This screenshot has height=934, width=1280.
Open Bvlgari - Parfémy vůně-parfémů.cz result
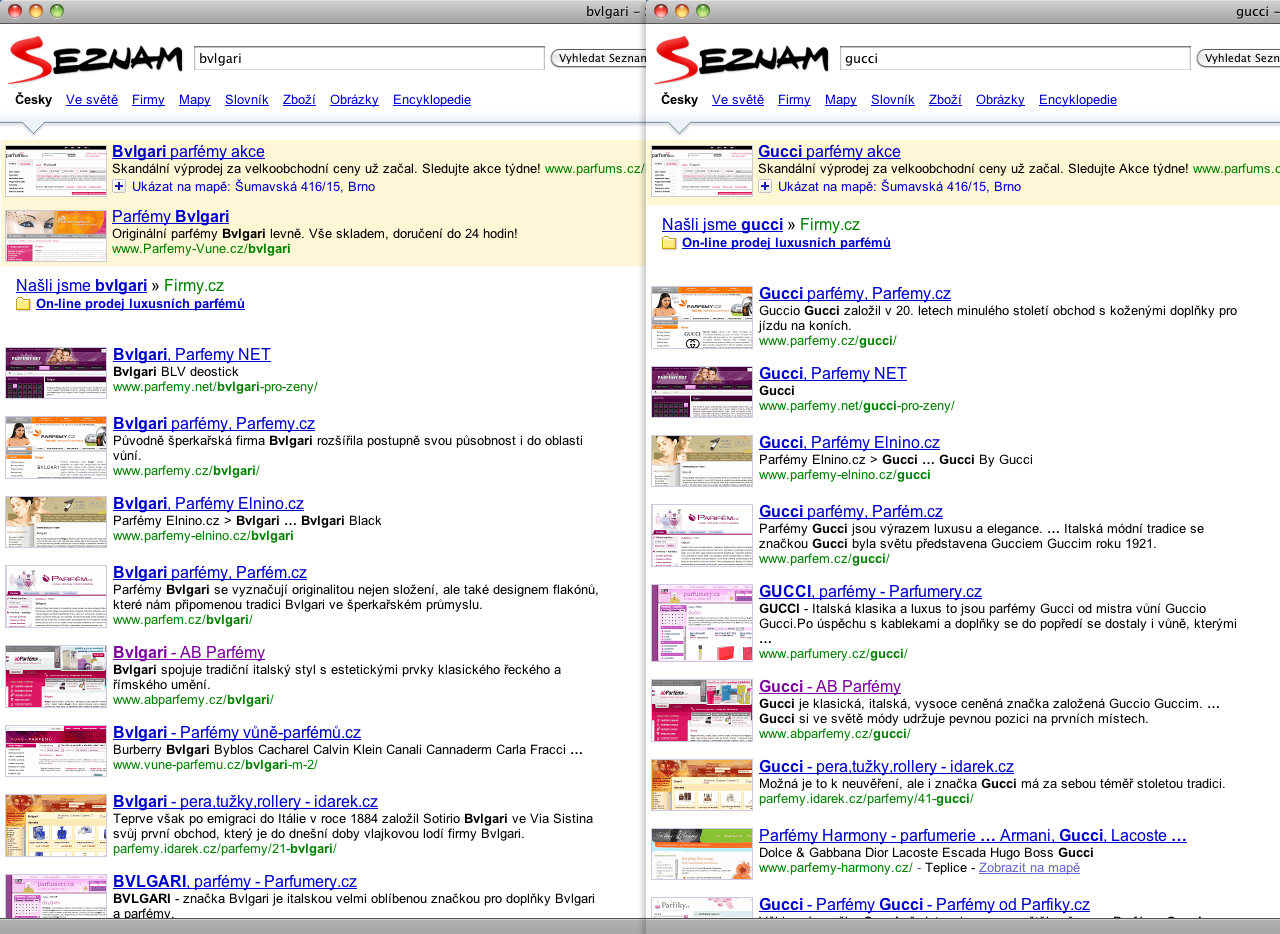pyautogui.click(x=237, y=732)
